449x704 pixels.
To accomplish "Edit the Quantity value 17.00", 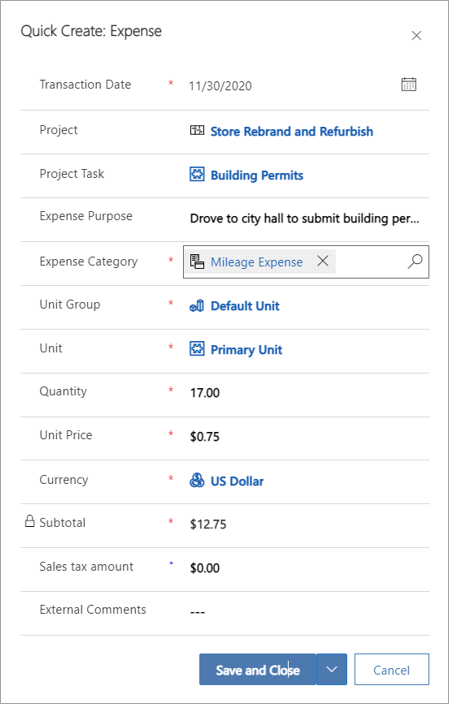I will pos(205,393).
